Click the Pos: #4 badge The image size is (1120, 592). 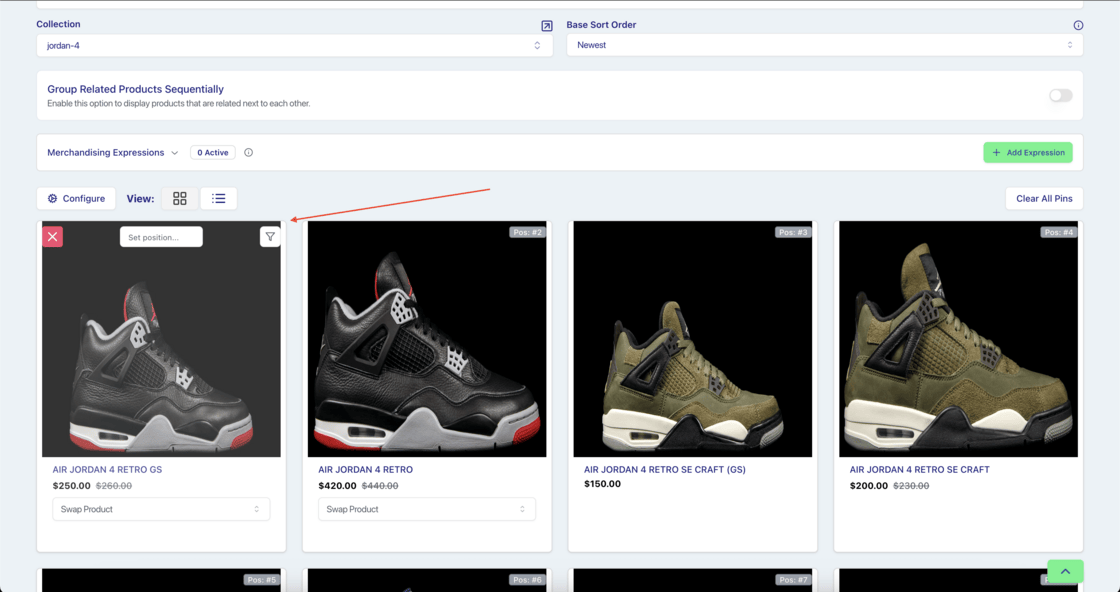pyautogui.click(x=1059, y=232)
